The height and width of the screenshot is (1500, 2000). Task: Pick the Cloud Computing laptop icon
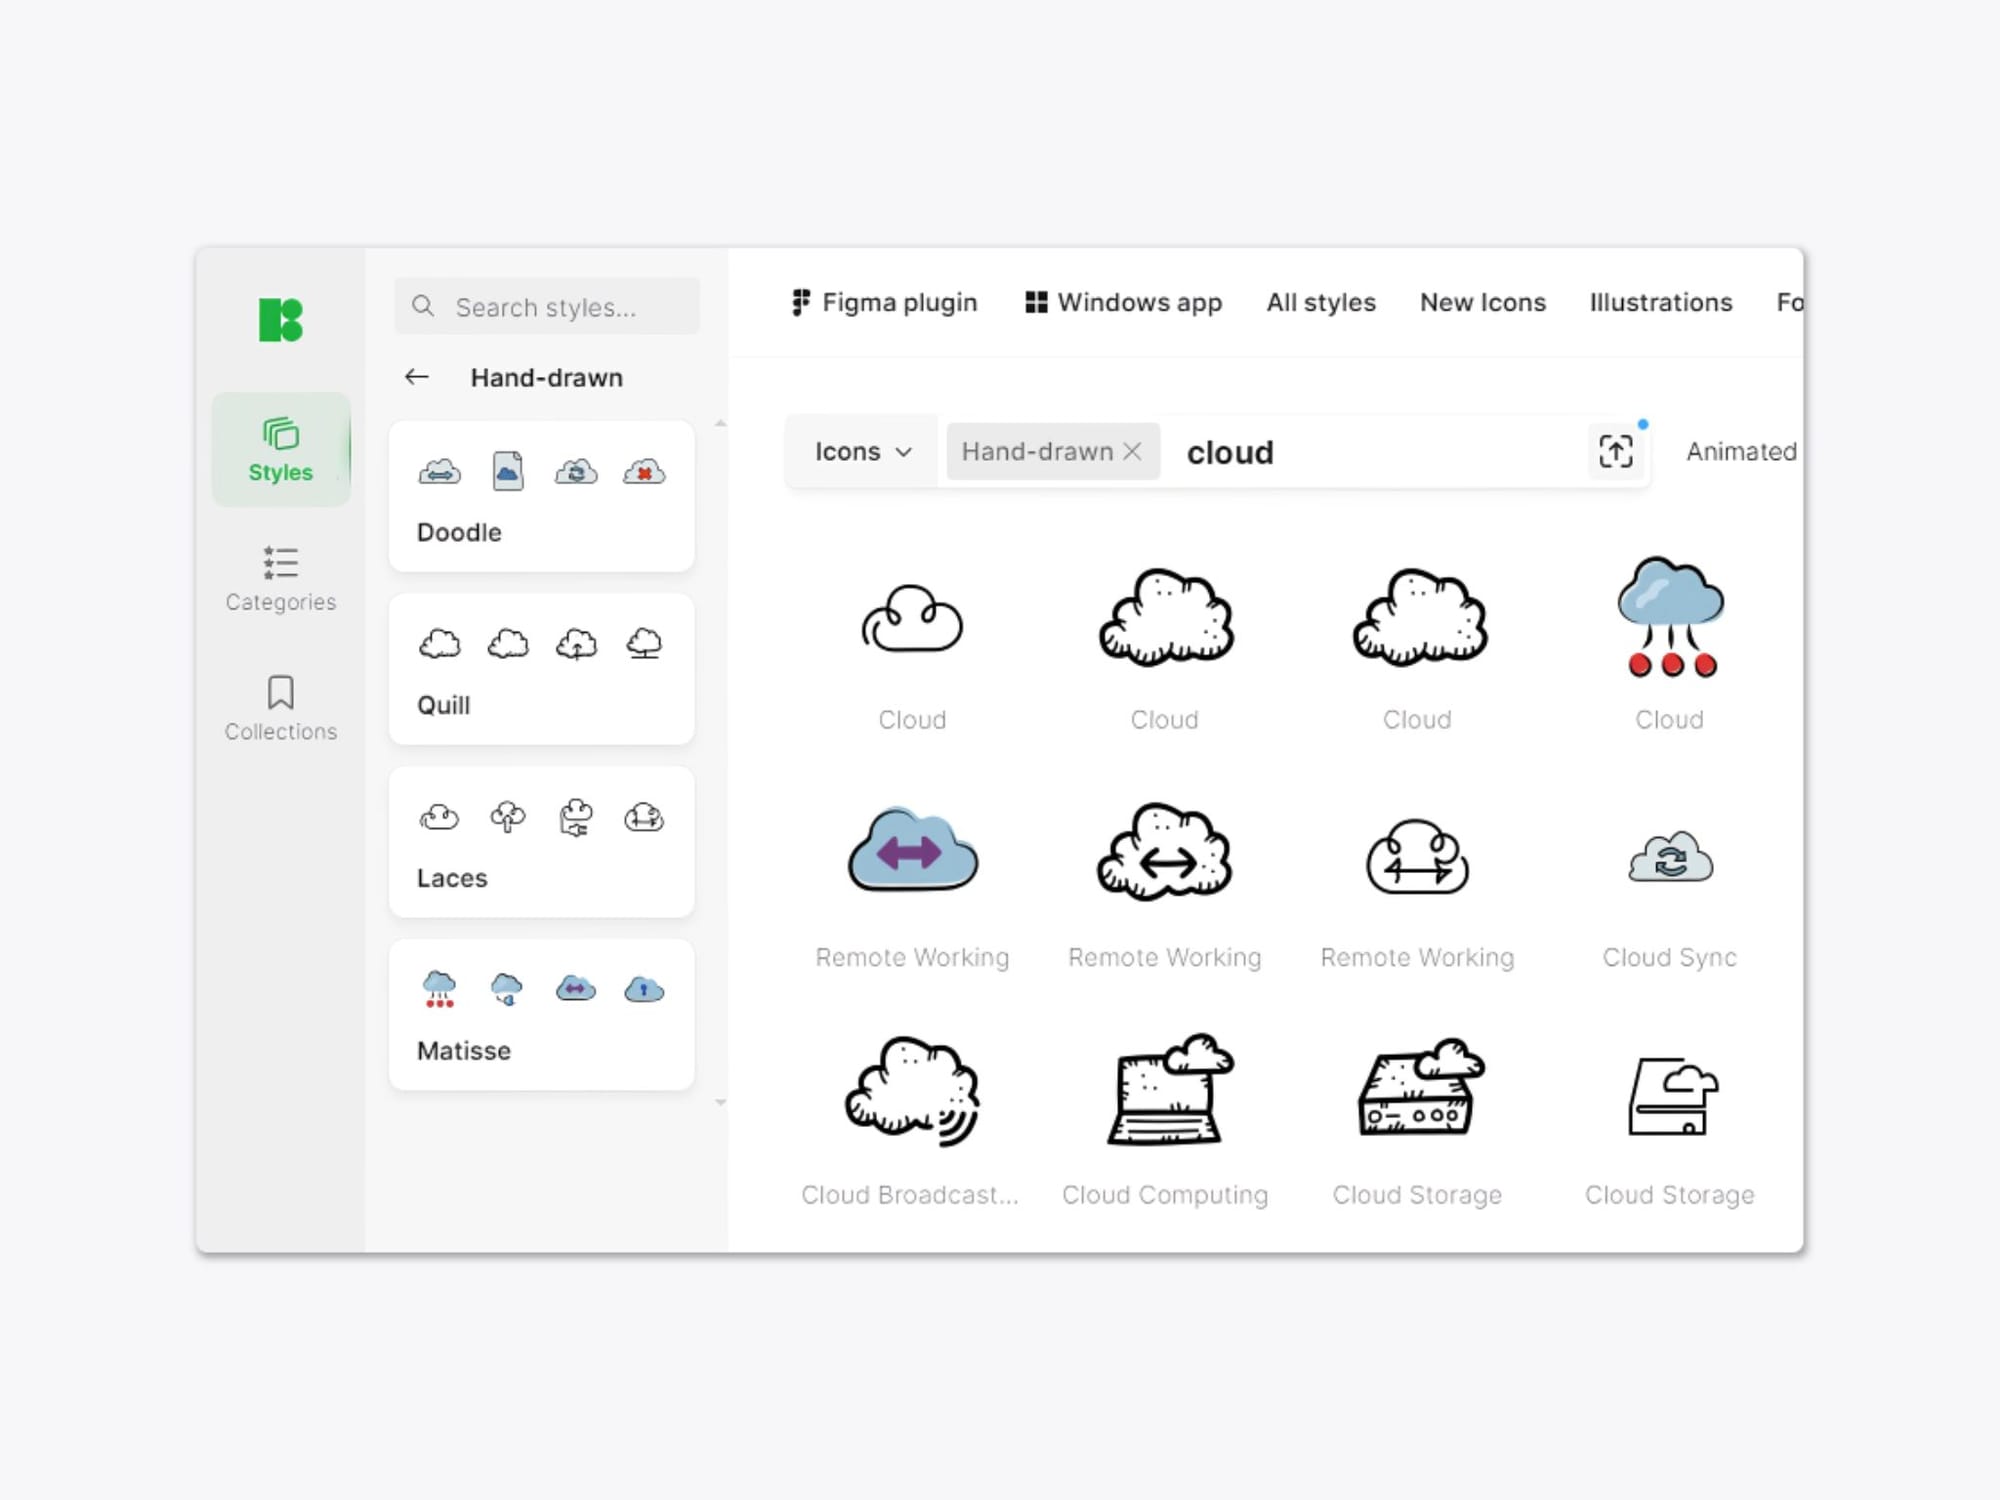click(x=1165, y=1092)
